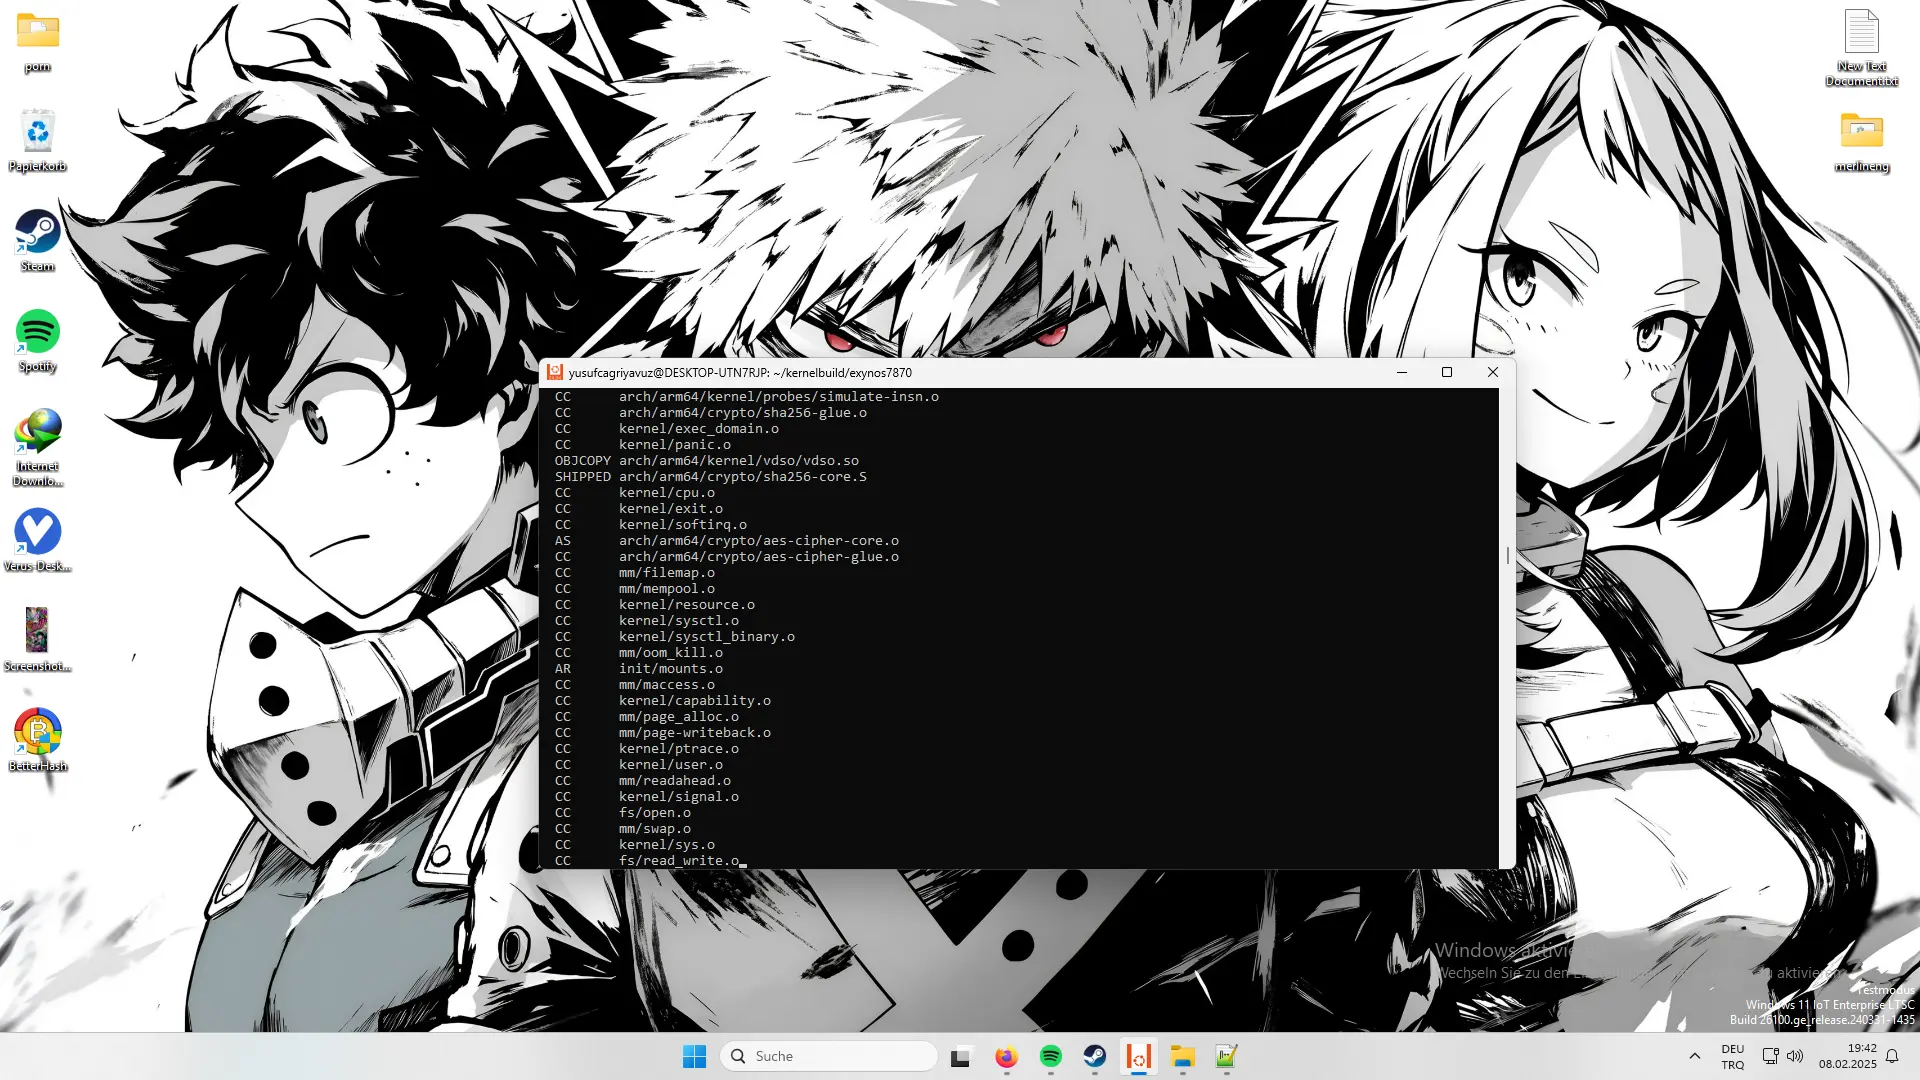Click the terminal title bar text
Image resolution: width=1920 pixels, height=1080 pixels.
coord(740,373)
